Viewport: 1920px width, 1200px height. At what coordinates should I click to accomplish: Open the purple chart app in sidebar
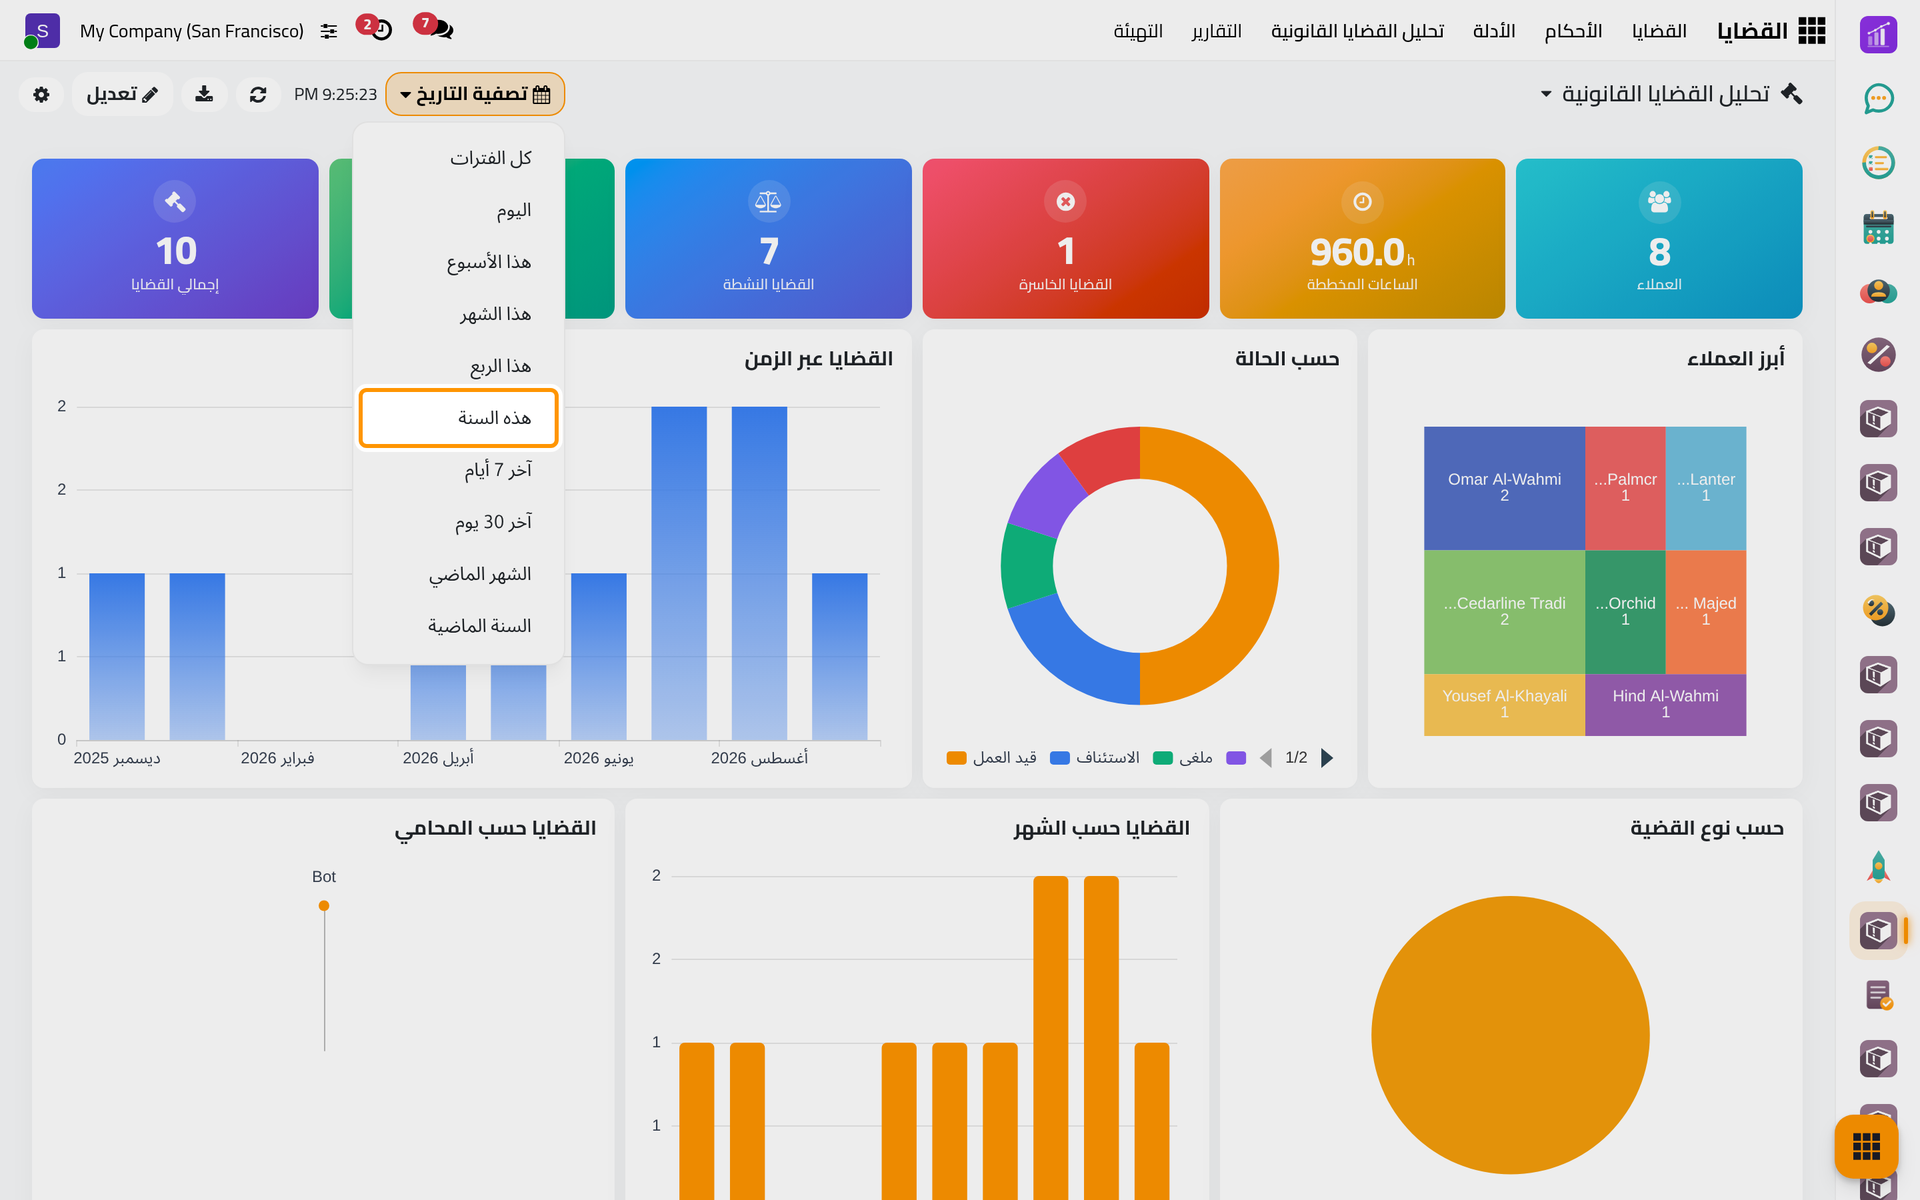1878,35
